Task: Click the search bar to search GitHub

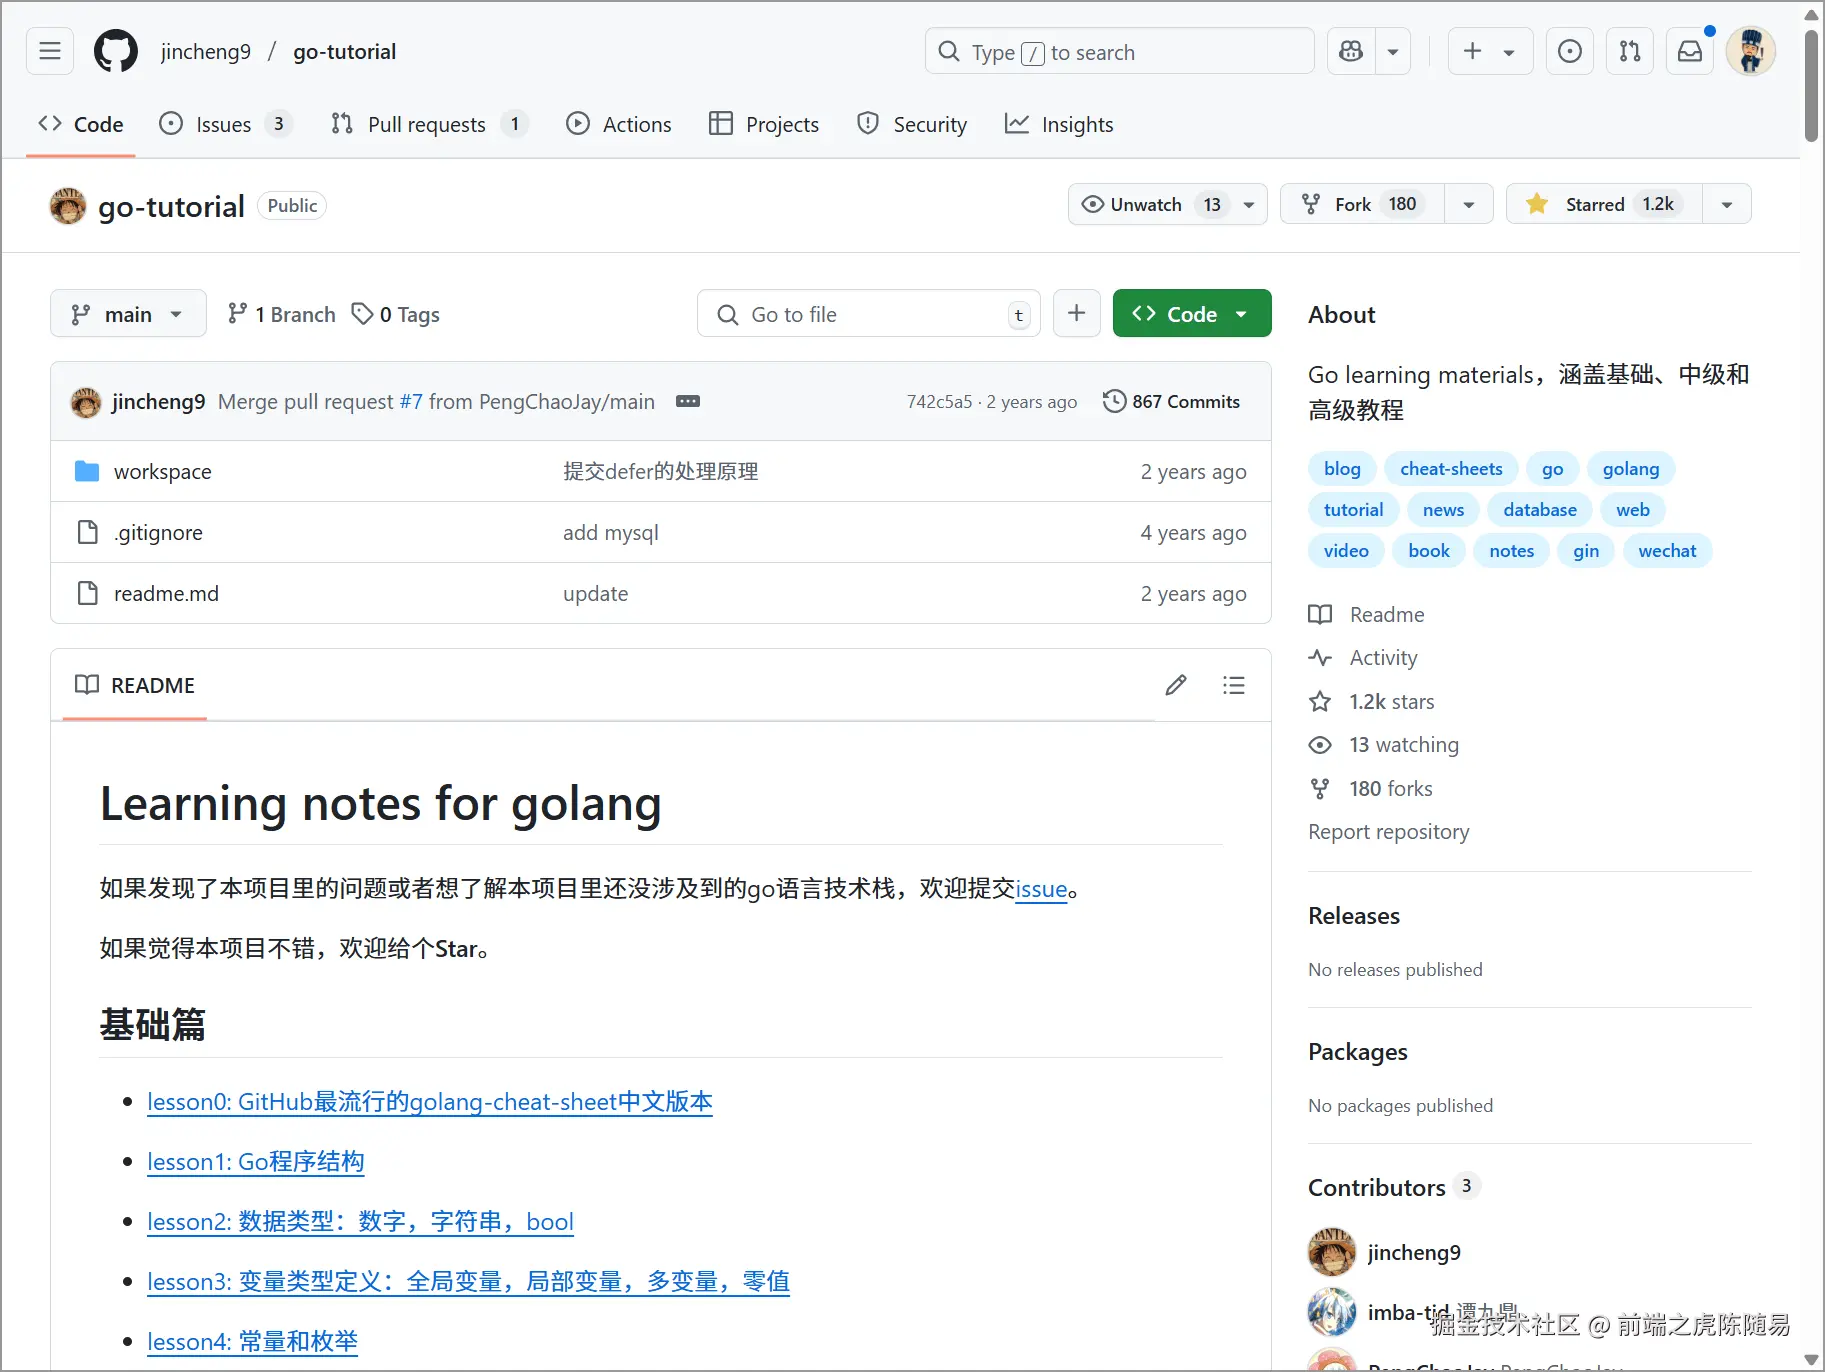Action: pos(1119,51)
